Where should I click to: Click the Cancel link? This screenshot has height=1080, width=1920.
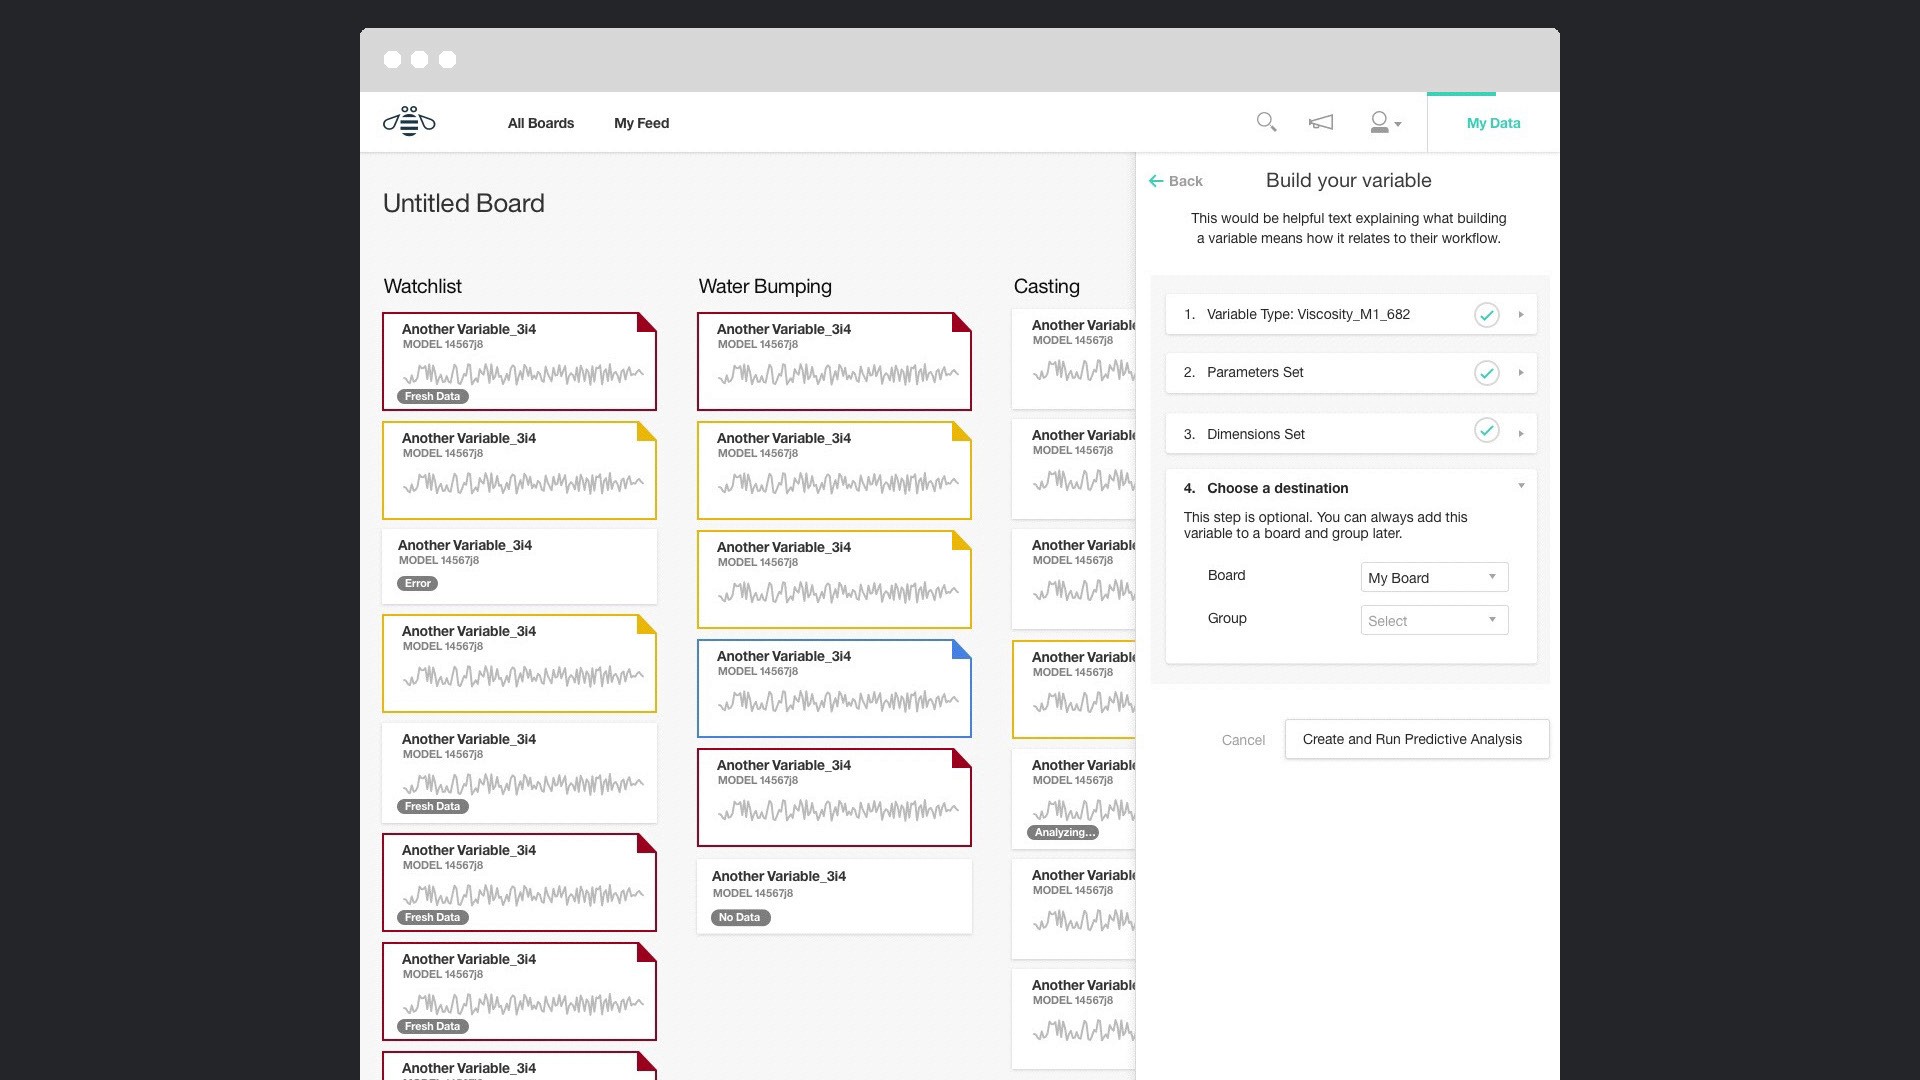[1243, 740]
